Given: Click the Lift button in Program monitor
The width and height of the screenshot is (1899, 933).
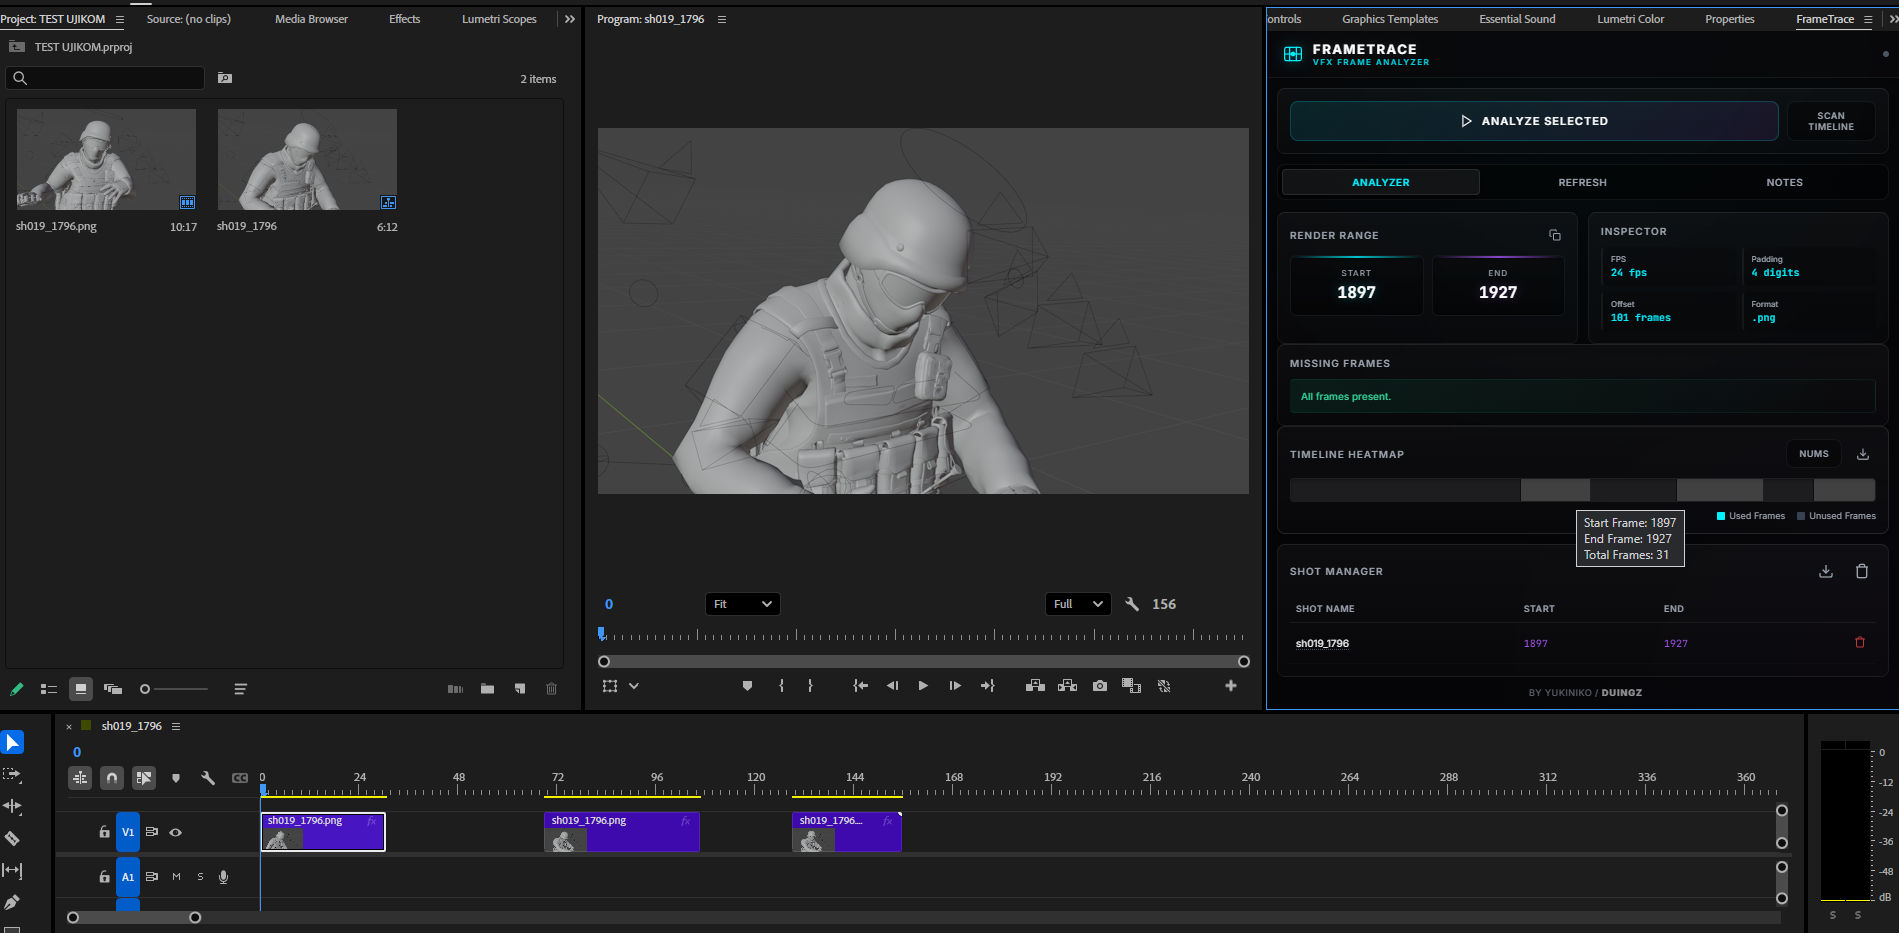Looking at the screenshot, I should pos(1035,686).
